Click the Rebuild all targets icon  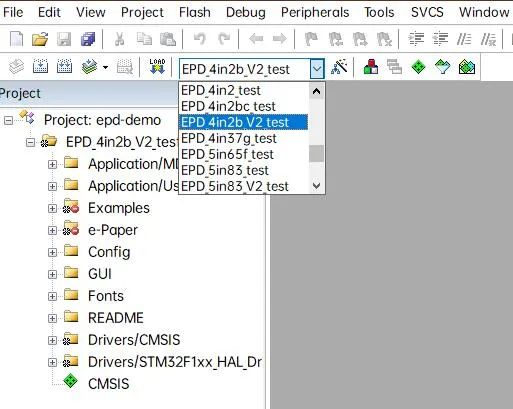tap(64, 67)
